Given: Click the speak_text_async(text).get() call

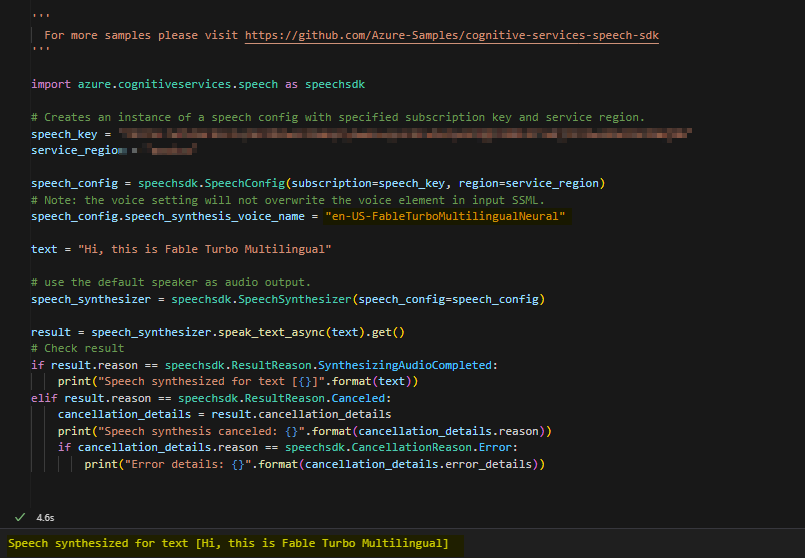Looking at the screenshot, I should [x=312, y=333].
